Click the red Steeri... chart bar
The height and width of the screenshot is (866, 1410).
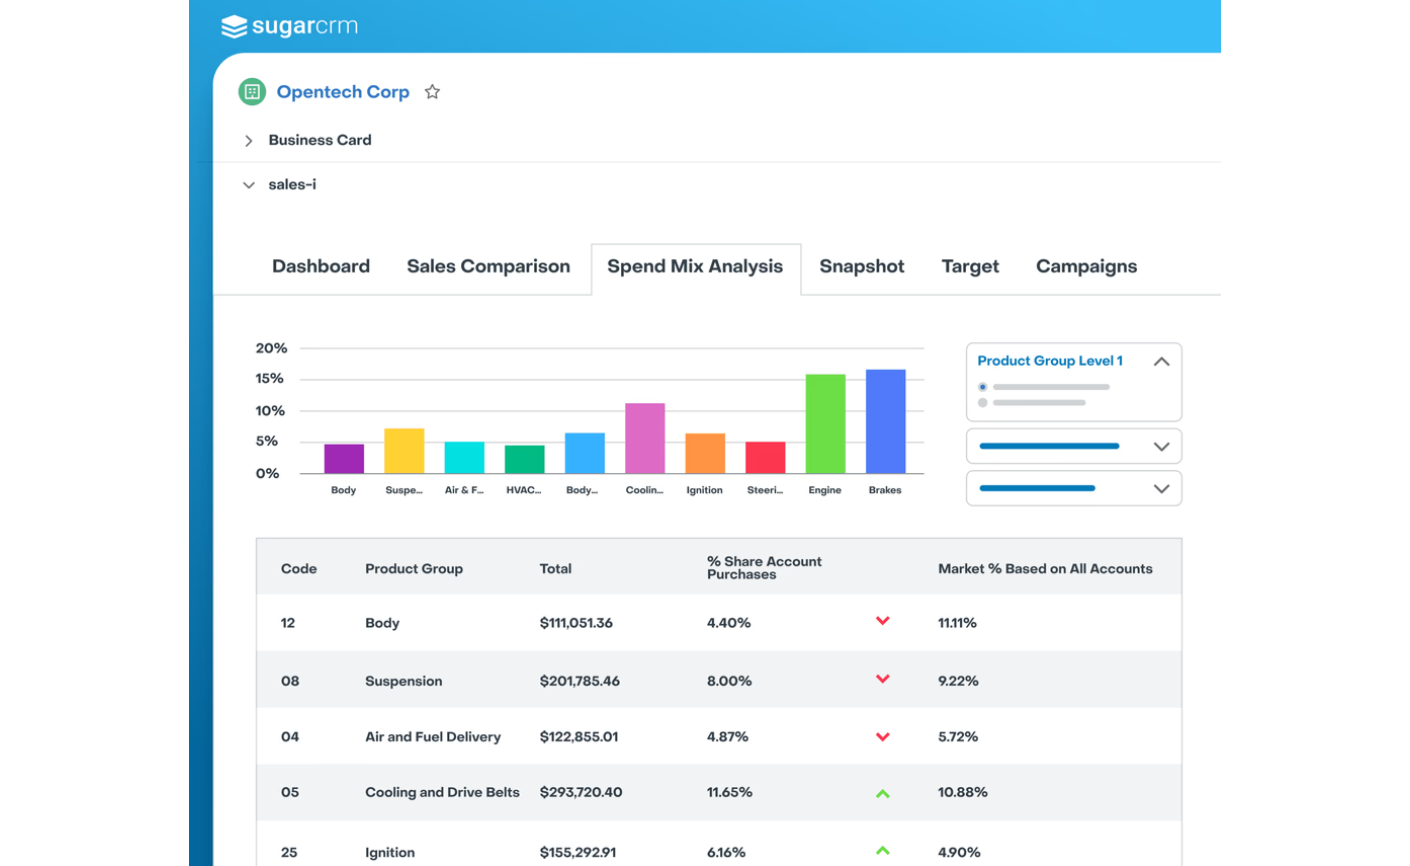pyautogui.click(x=765, y=458)
